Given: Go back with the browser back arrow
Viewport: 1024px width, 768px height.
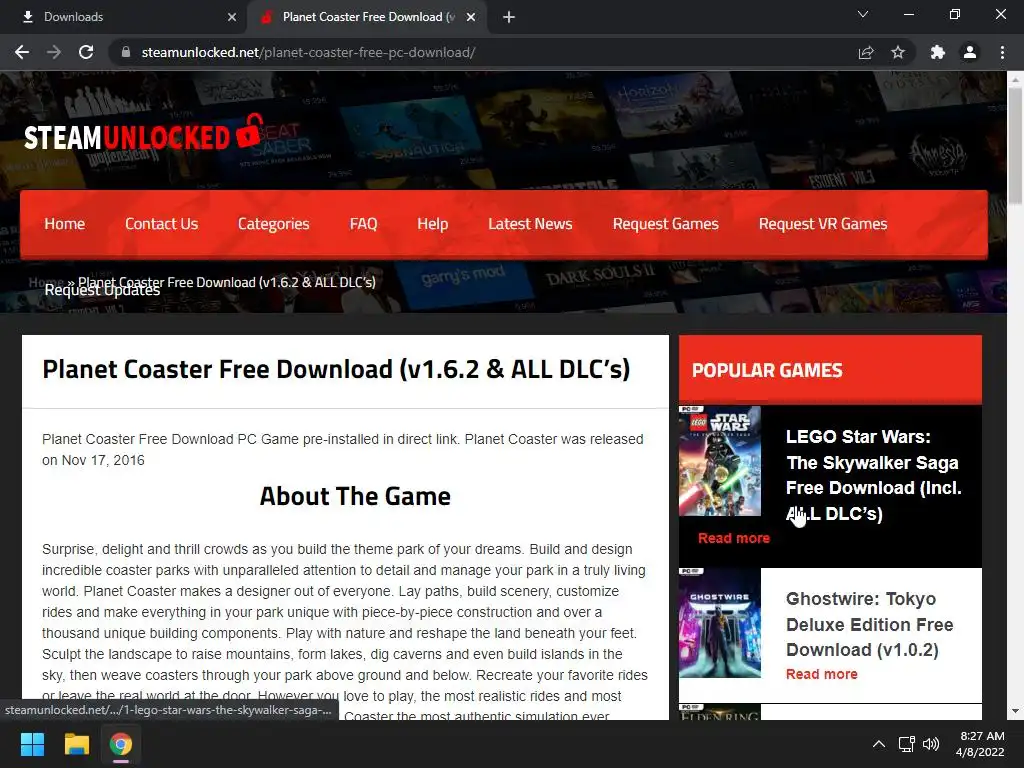Looking at the screenshot, I should [22, 52].
